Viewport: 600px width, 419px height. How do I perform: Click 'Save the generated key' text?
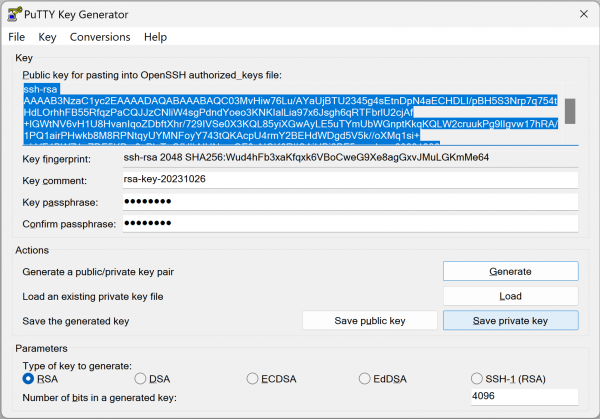point(76,321)
